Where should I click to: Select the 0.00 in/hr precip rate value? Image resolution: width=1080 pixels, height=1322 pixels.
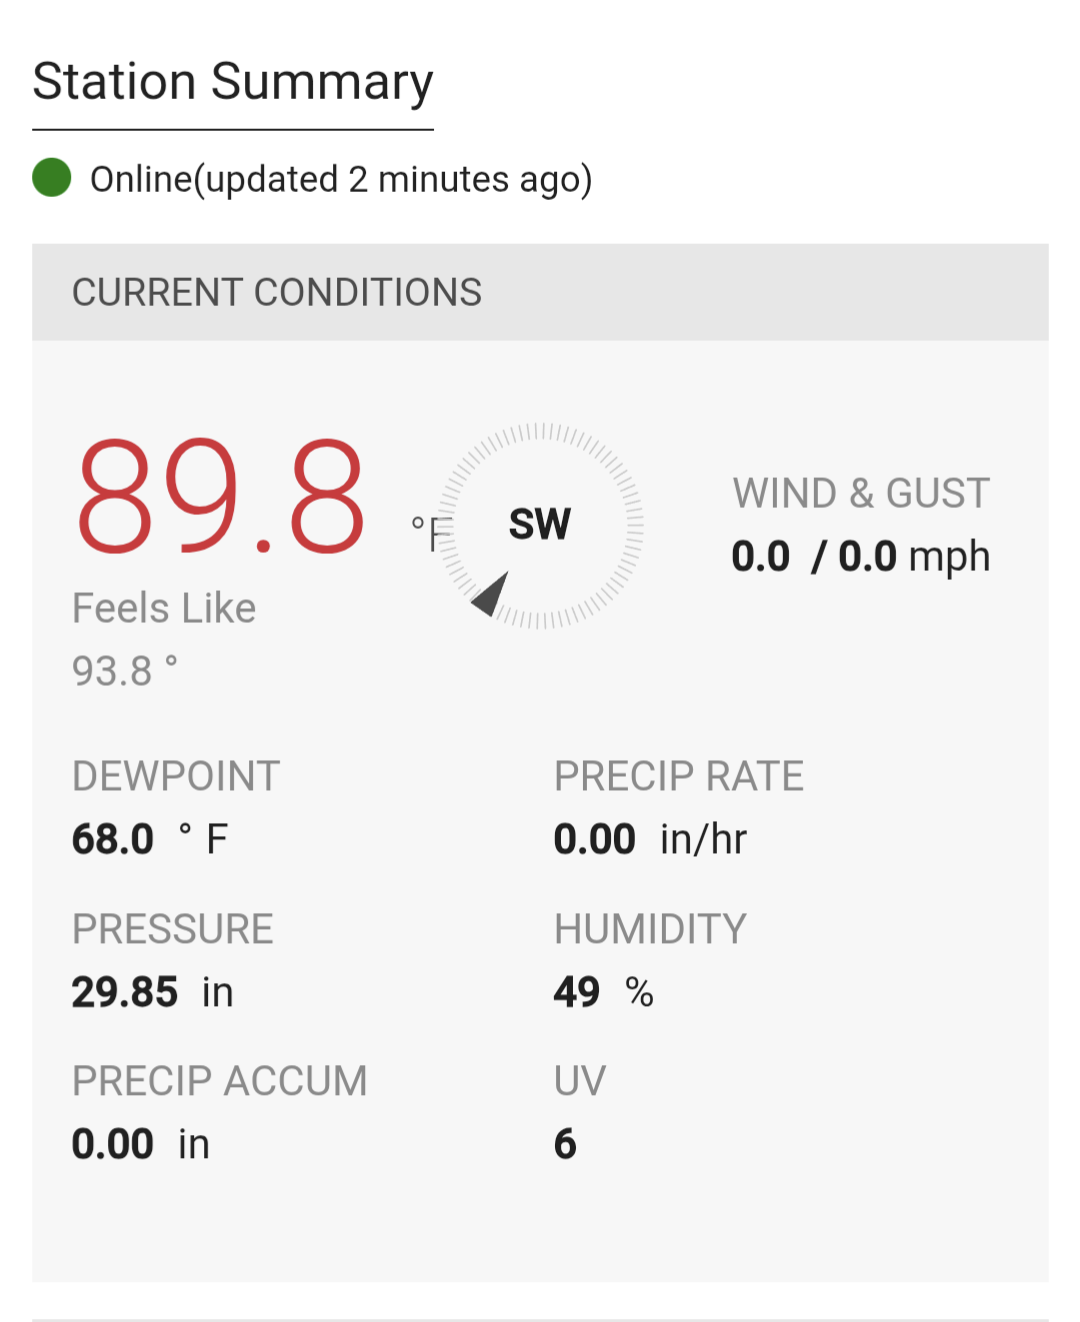[650, 839]
